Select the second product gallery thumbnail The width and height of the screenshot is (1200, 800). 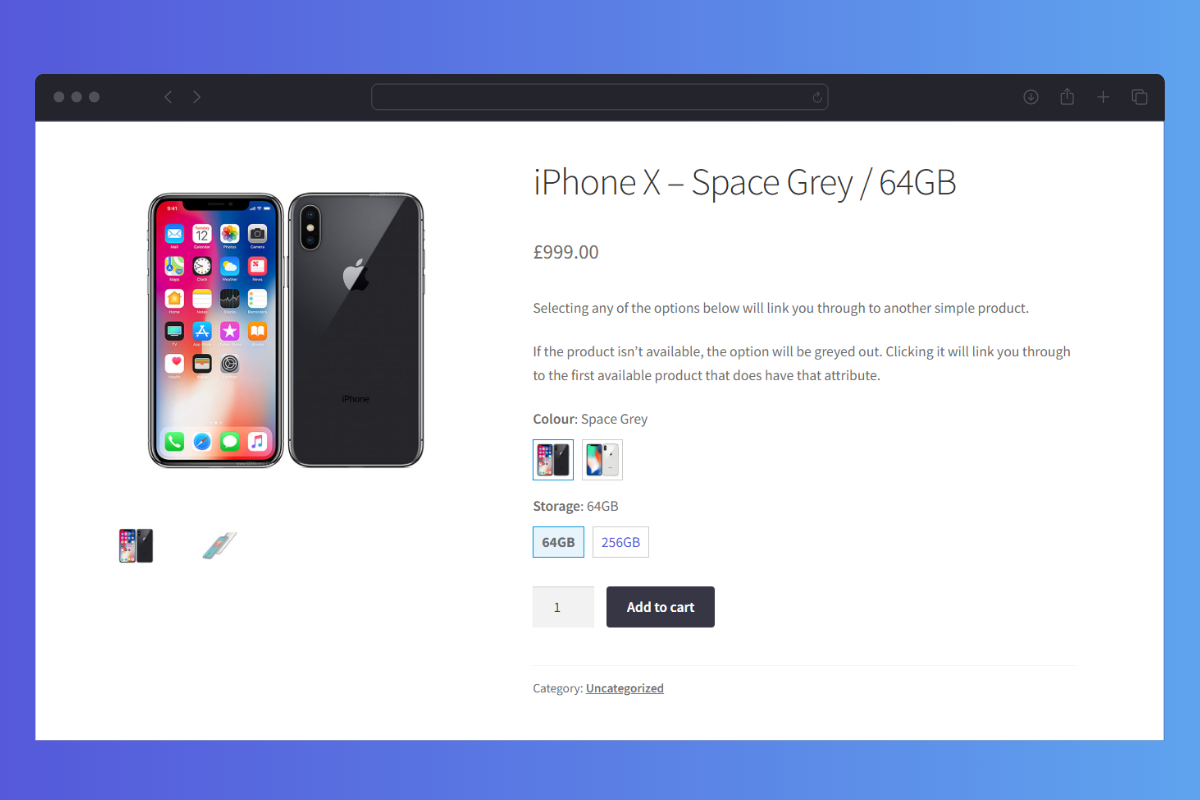pos(219,546)
